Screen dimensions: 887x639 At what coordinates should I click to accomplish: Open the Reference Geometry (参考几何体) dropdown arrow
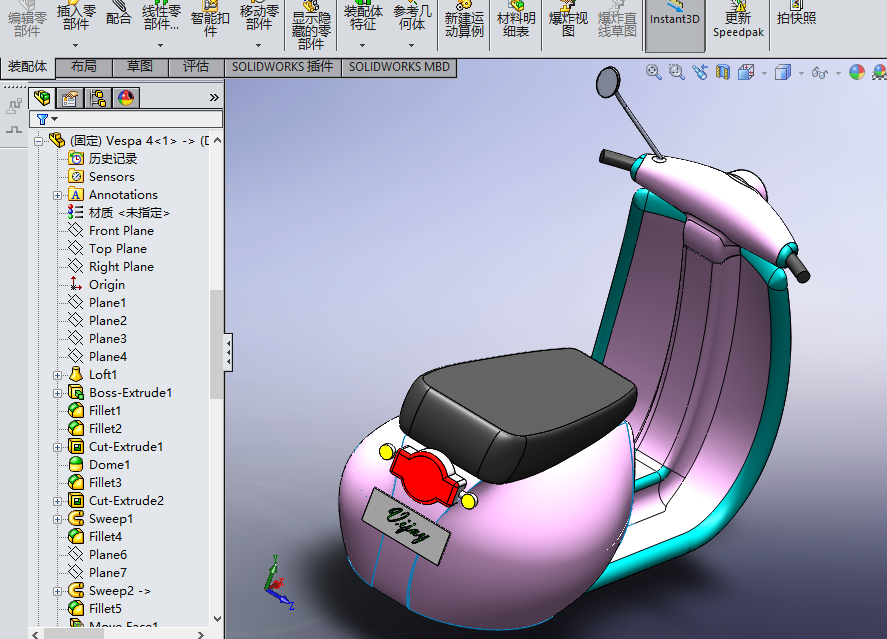pos(411,45)
